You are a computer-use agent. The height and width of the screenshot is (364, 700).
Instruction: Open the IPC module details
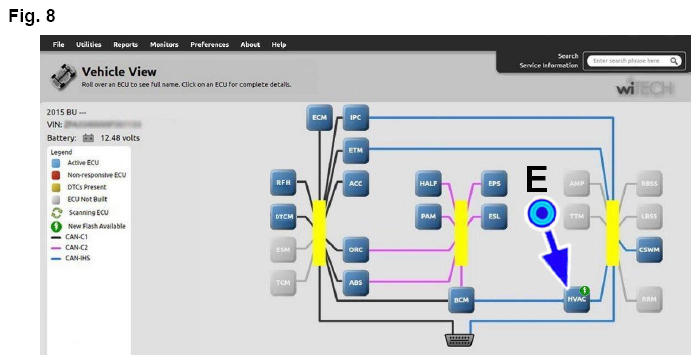click(356, 117)
